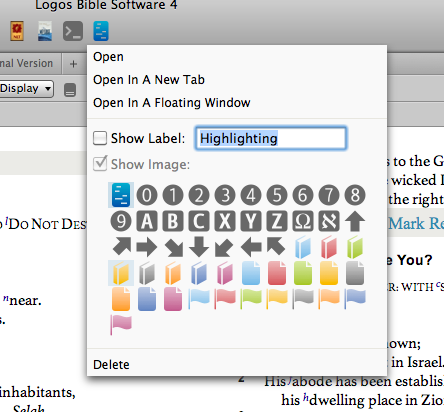Screen dimensions: 444x412
Task: Pick the letter Y square icon
Action: 251,221
